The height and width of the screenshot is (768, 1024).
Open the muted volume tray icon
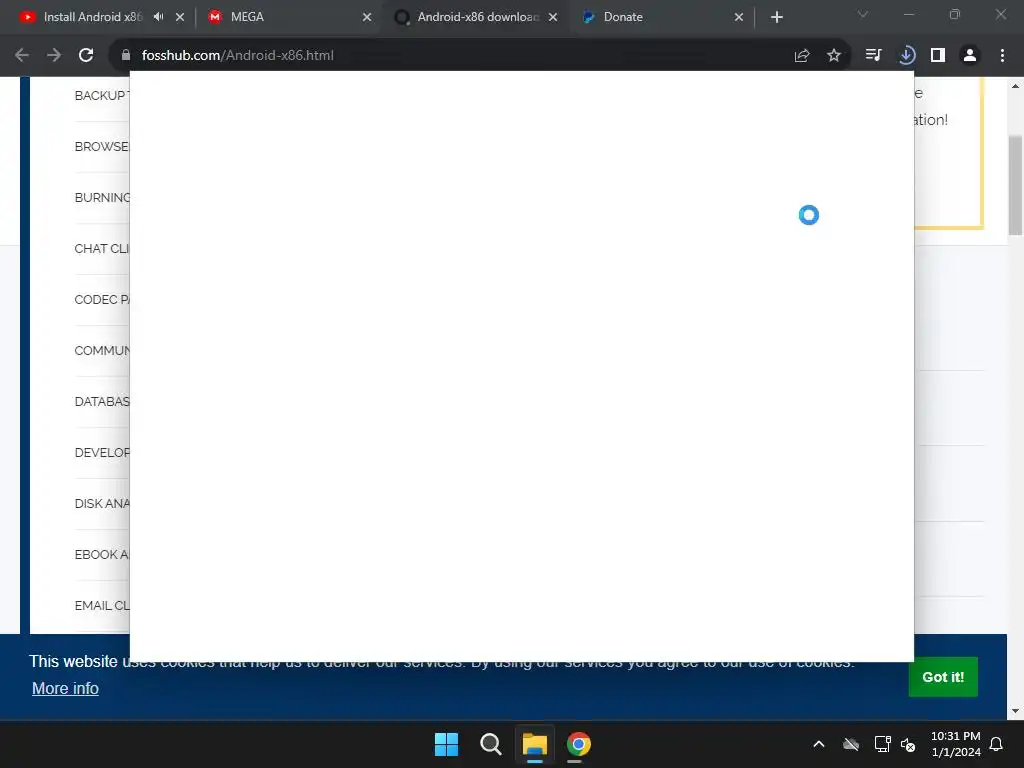tap(908, 744)
